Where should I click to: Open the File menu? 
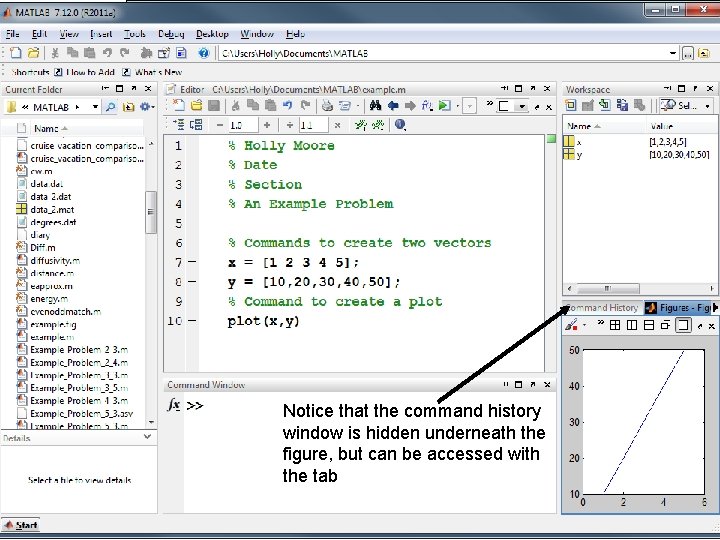[12, 34]
